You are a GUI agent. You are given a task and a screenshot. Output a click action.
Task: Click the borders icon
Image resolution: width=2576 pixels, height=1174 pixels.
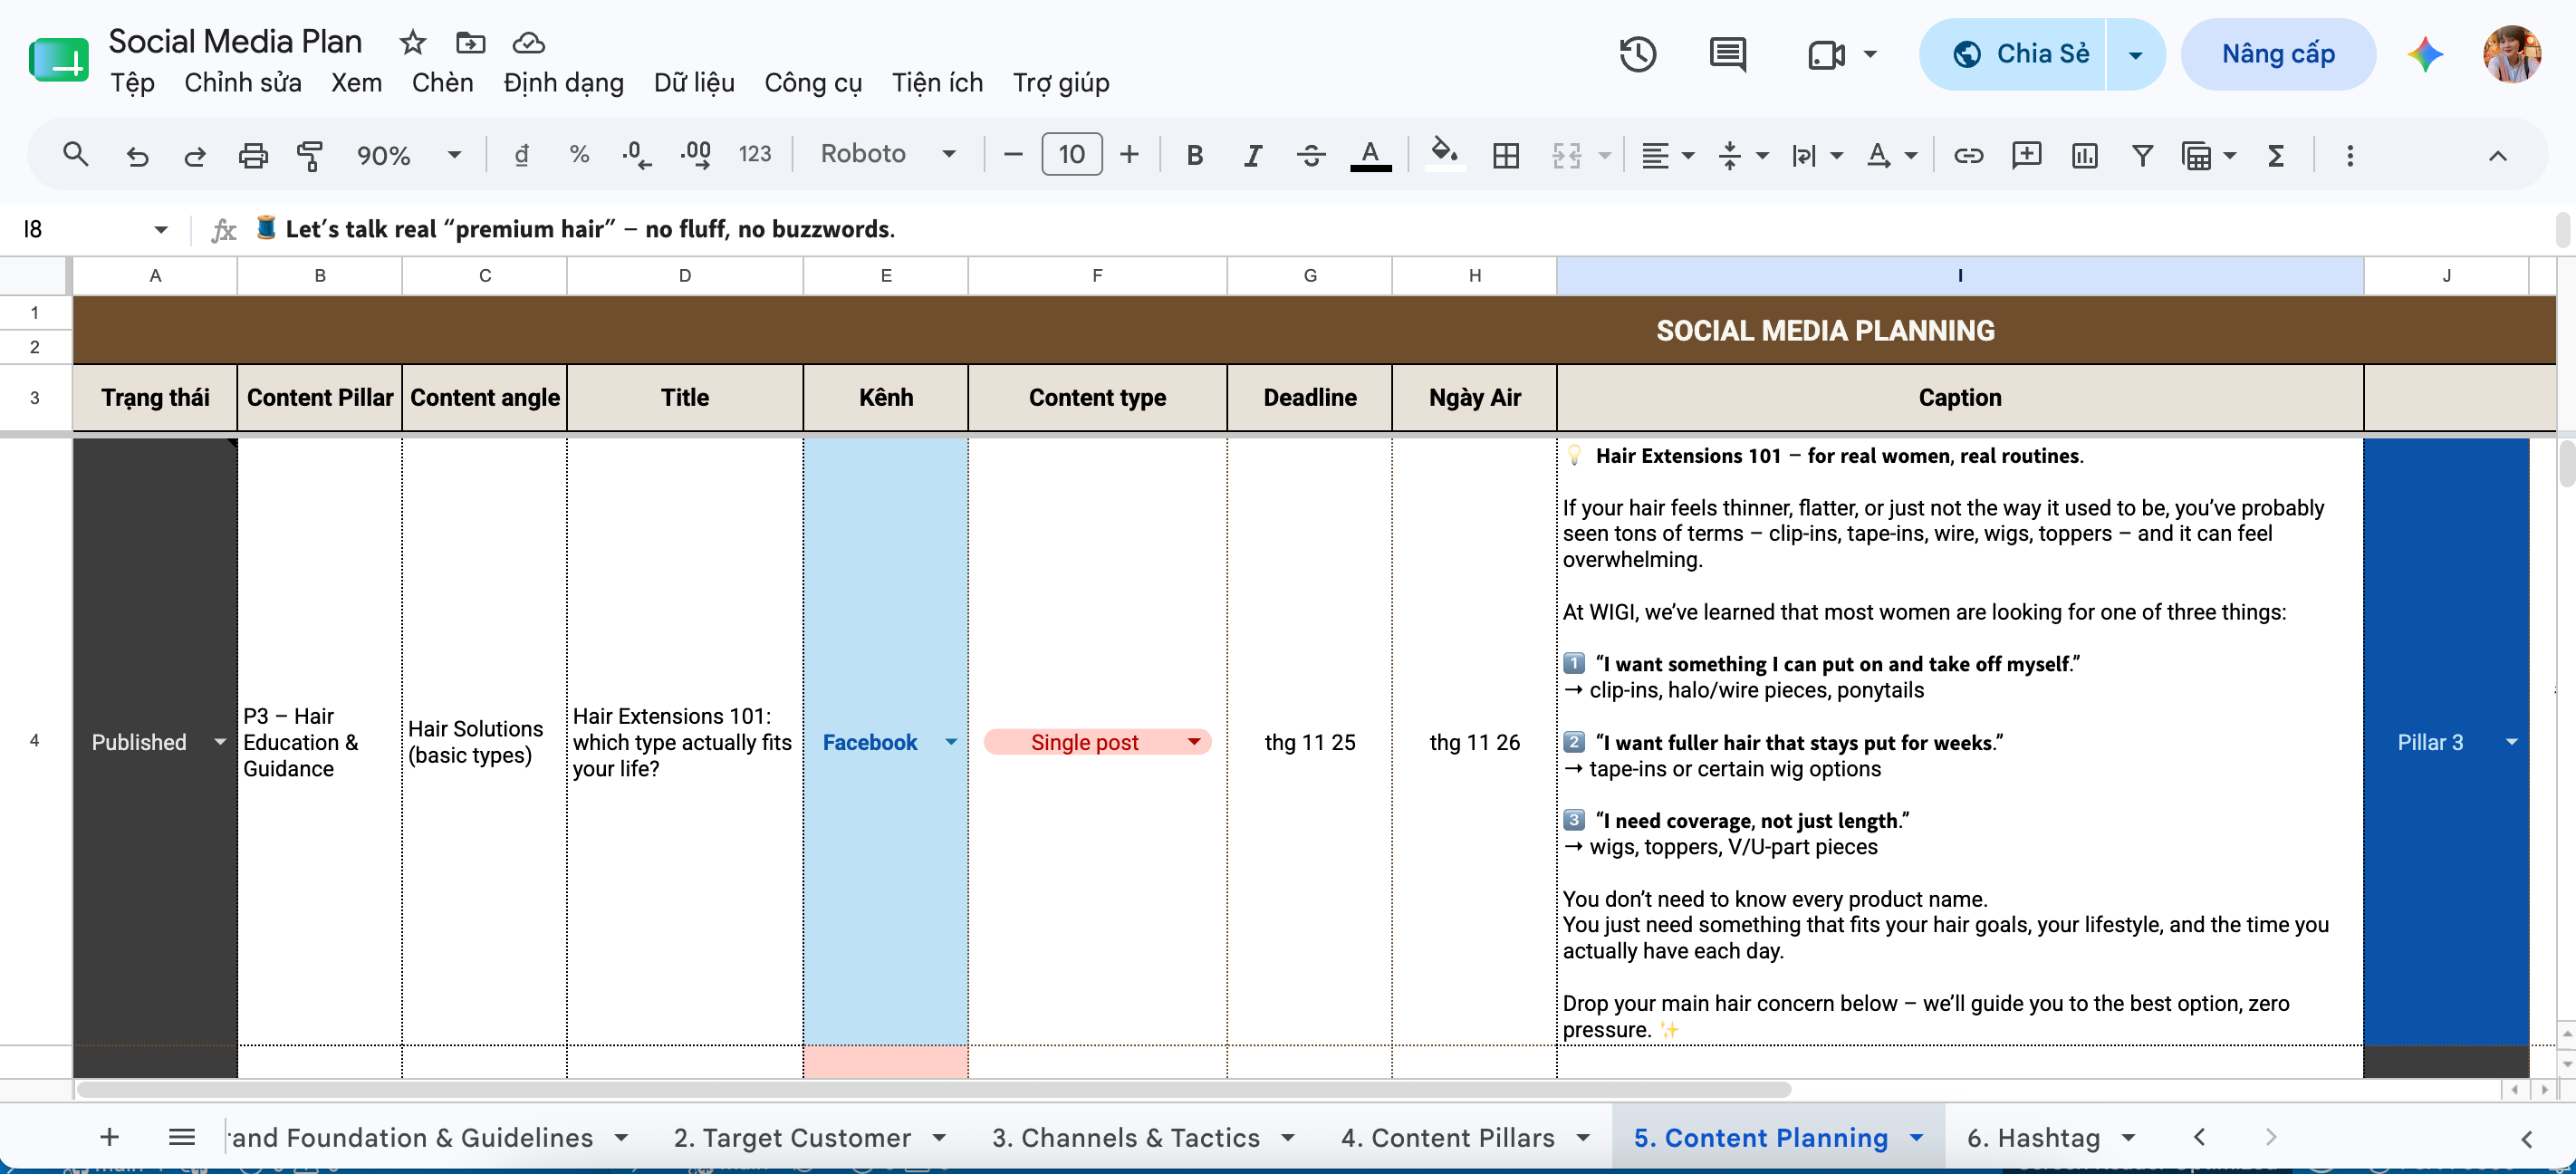click(x=1506, y=155)
